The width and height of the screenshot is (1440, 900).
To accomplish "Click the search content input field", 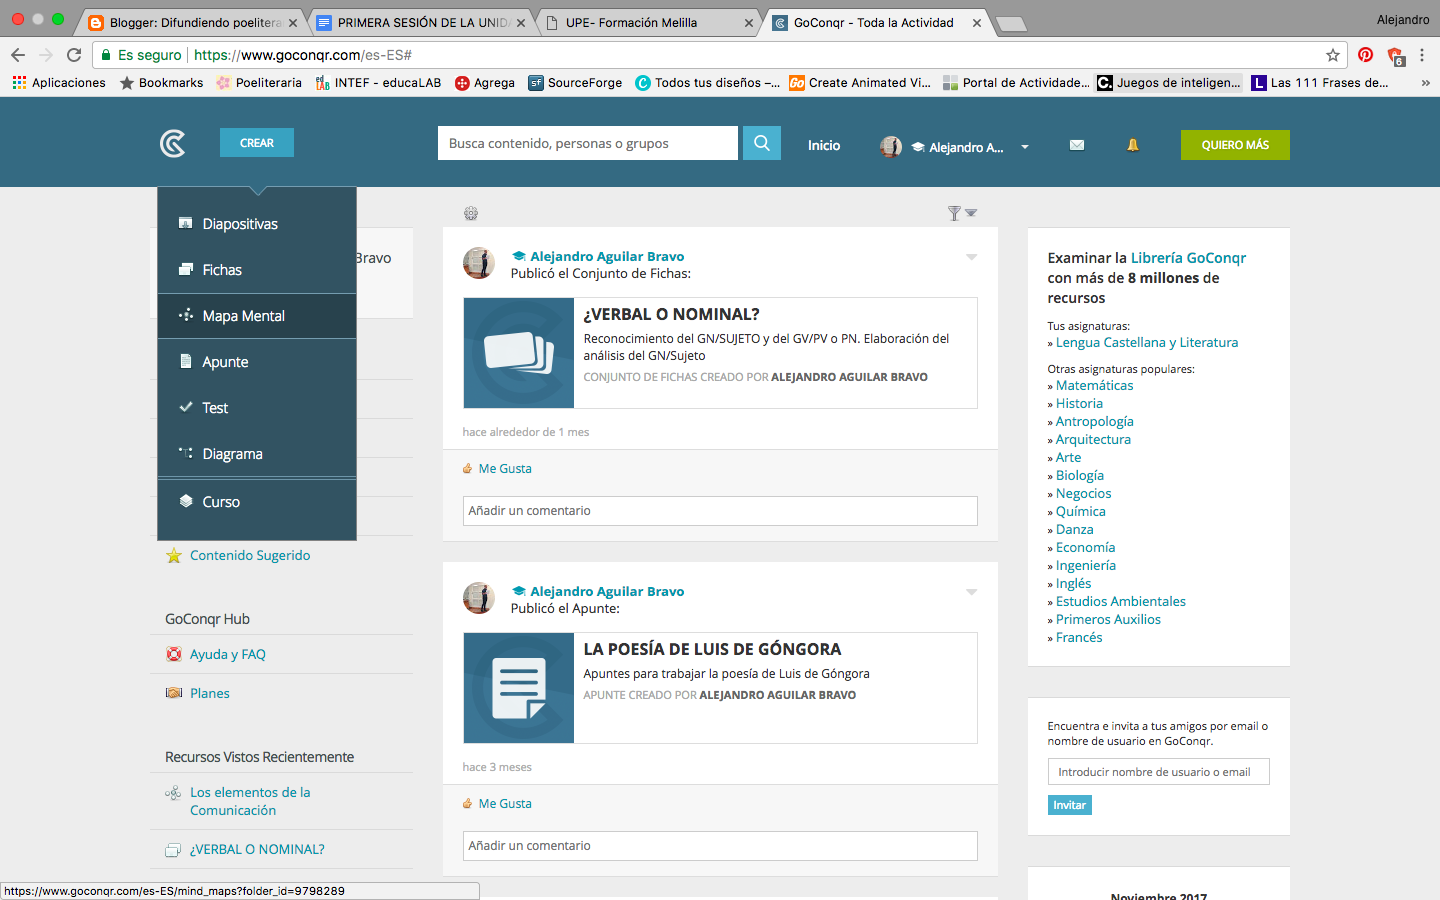I will [588, 143].
